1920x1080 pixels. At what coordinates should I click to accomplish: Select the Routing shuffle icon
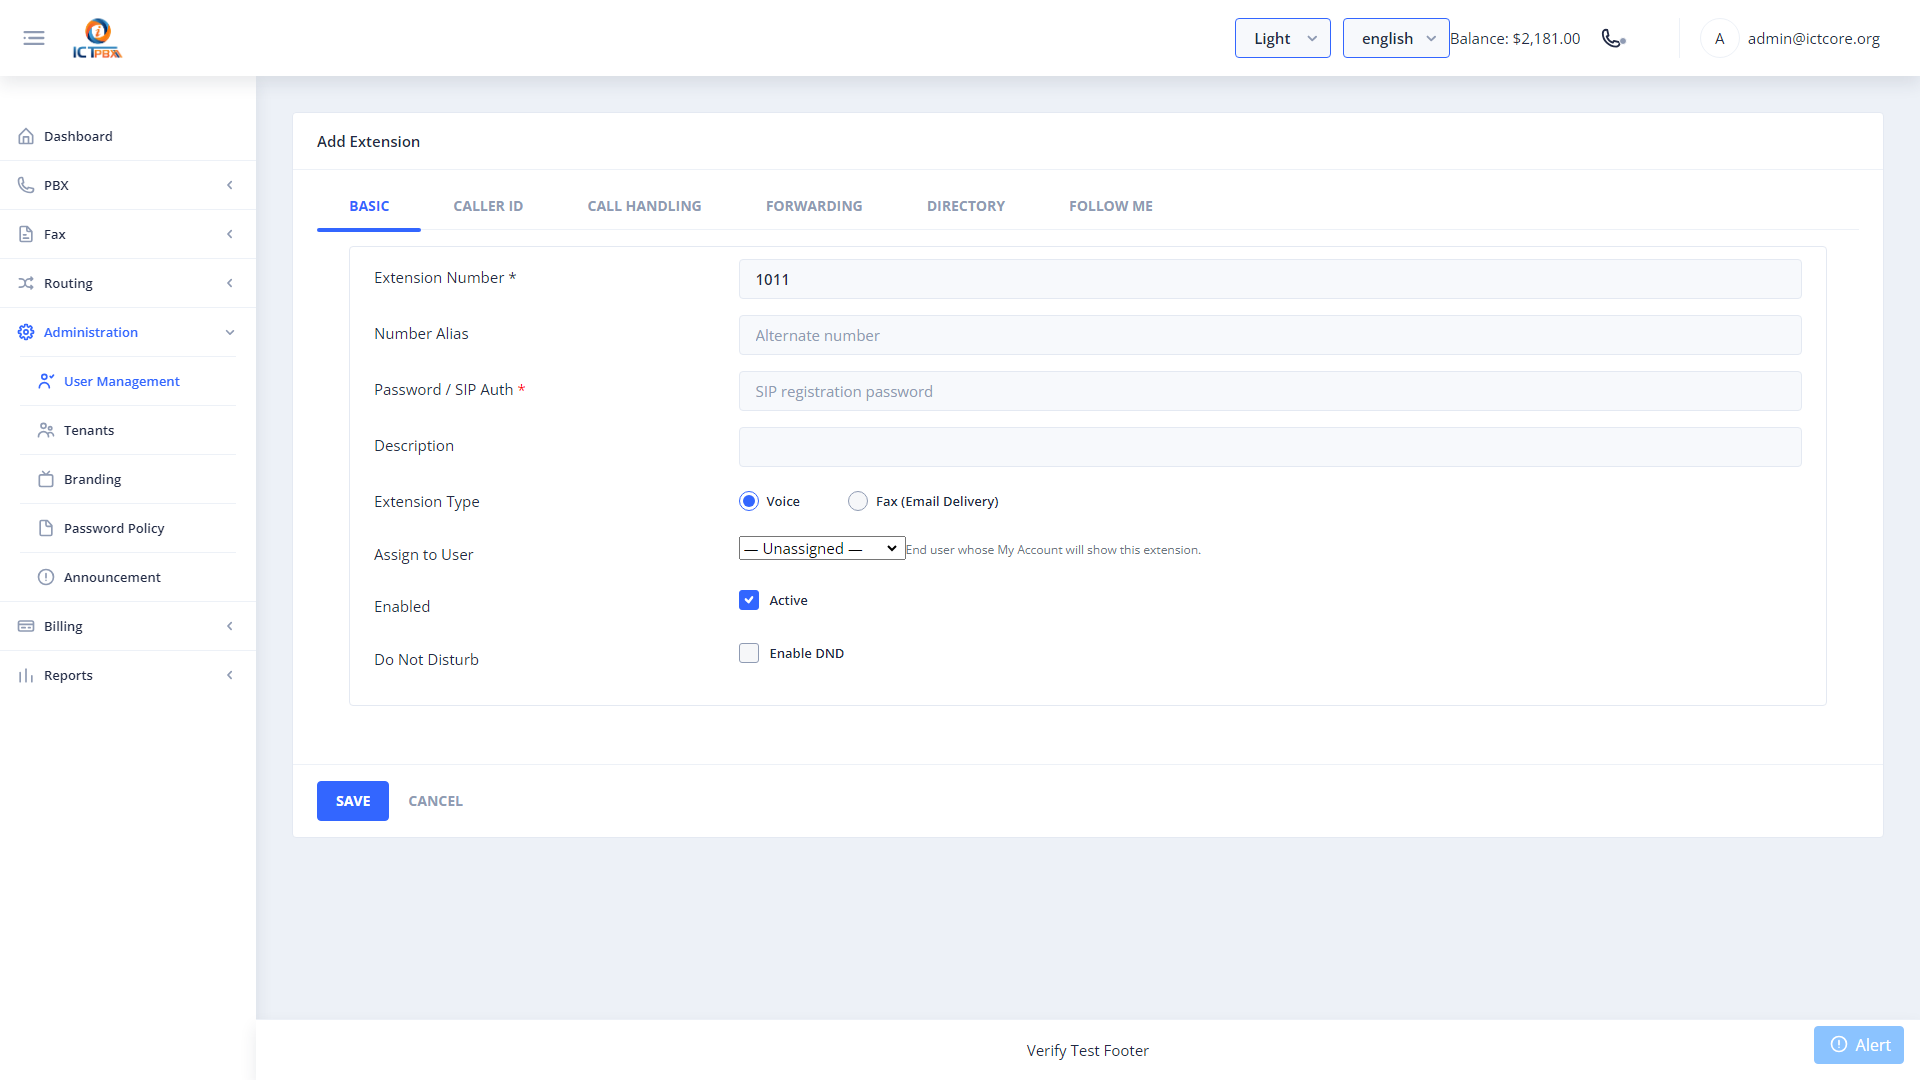coord(26,283)
